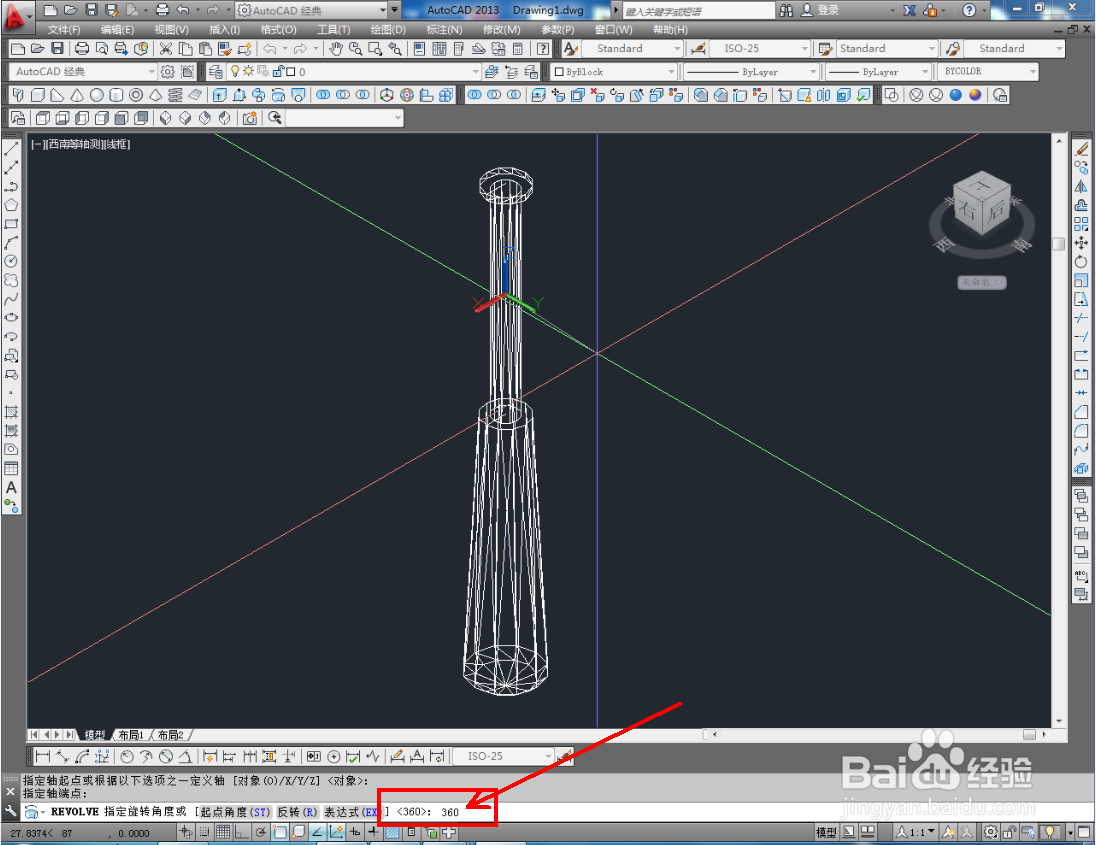The image size is (1096, 845).
Task: Open the Layer Properties Manager icon
Action: coord(215,71)
